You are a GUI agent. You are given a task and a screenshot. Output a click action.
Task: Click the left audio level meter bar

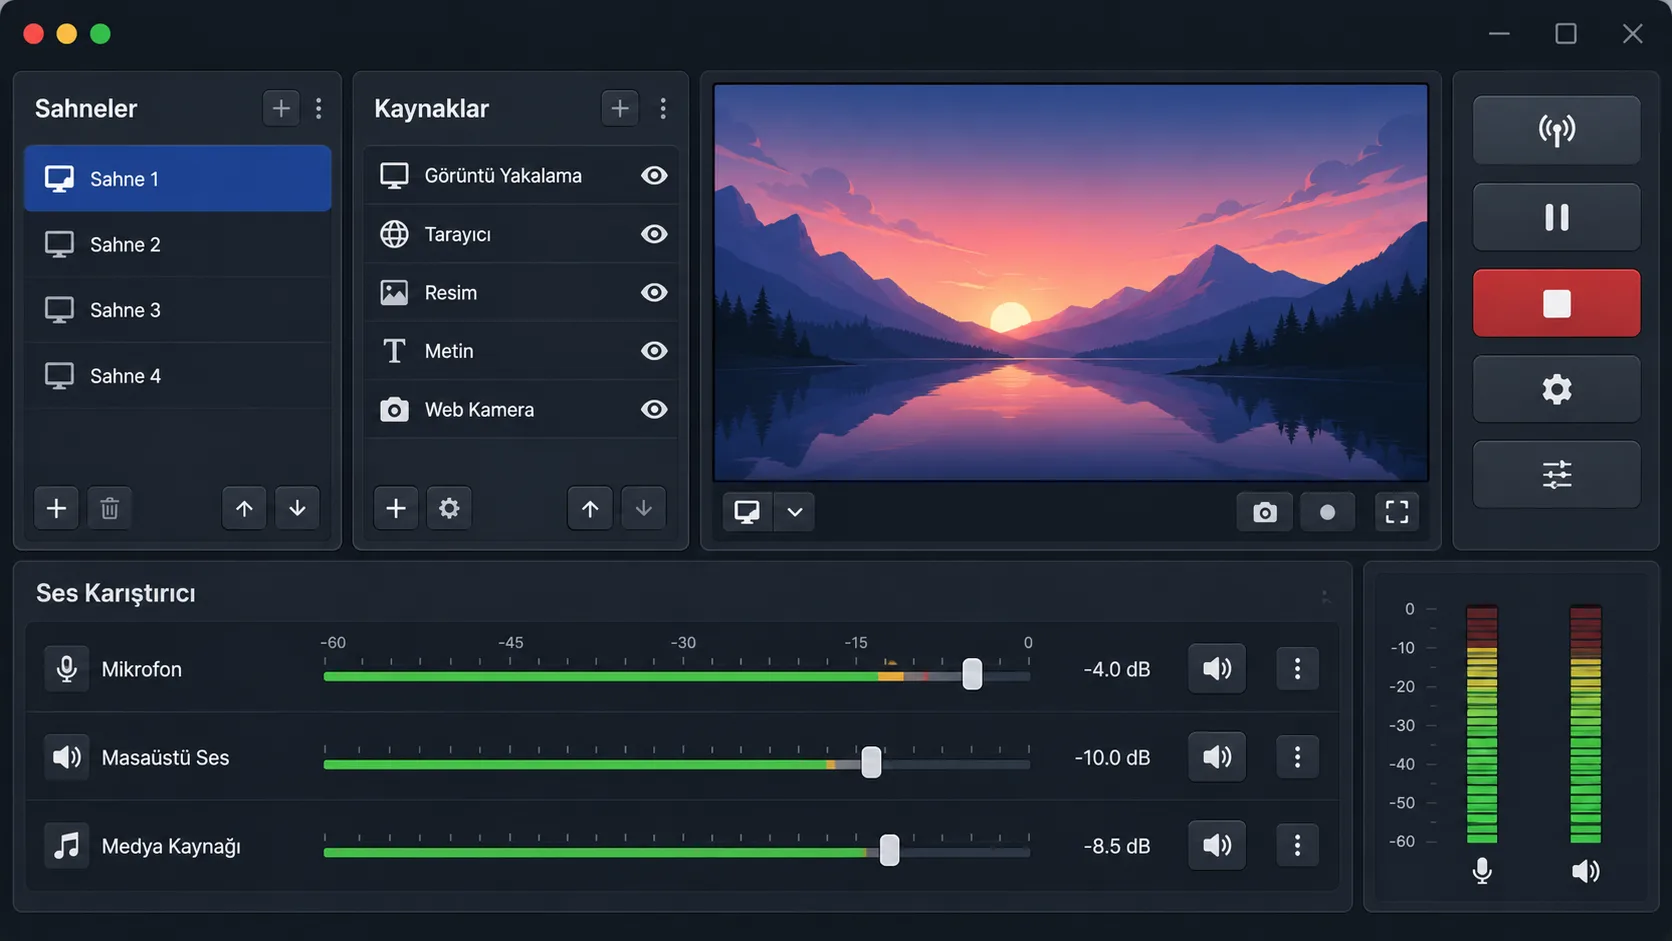point(1482,724)
